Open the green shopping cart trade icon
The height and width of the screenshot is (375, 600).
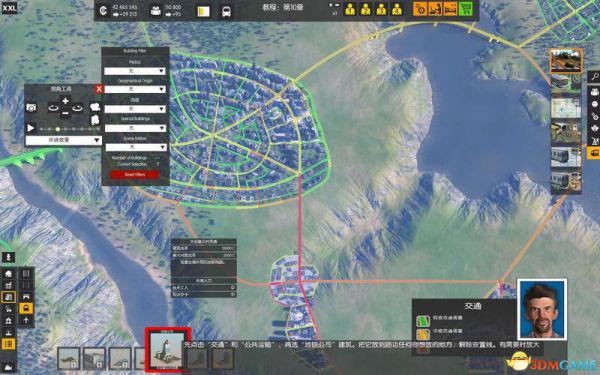coord(466,9)
